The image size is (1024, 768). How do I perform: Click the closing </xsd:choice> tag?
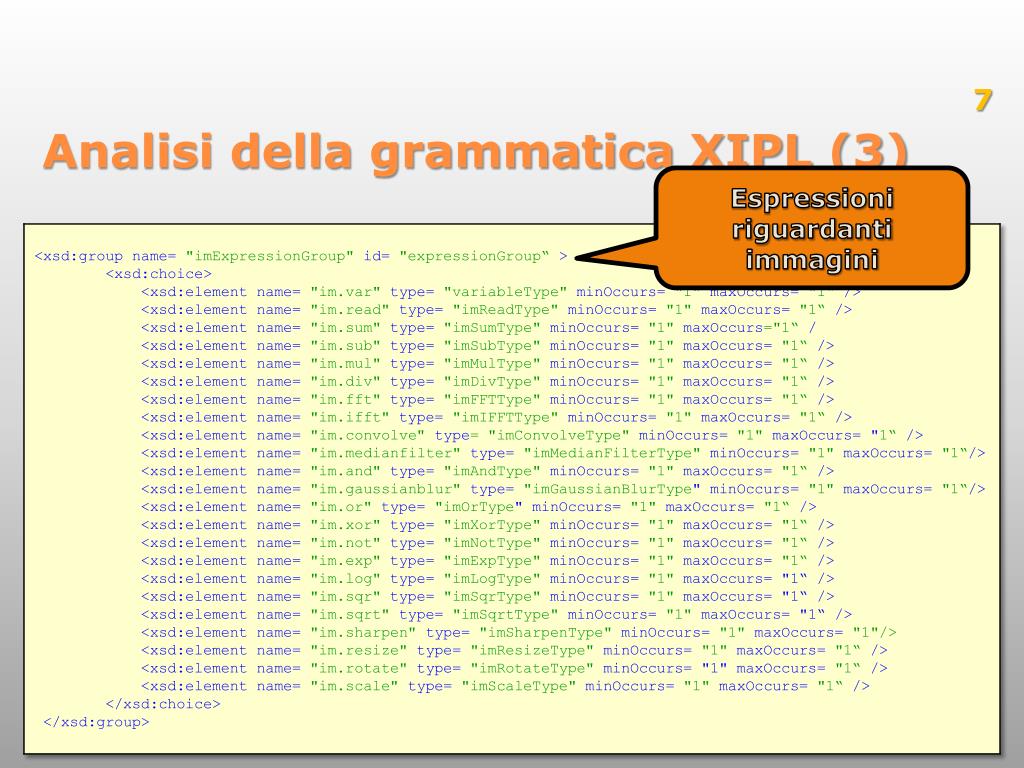[x=163, y=704]
